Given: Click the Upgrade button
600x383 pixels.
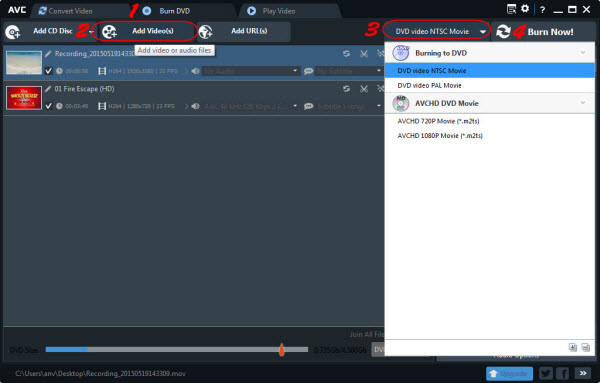Looking at the screenshot, I should (509, 373).
